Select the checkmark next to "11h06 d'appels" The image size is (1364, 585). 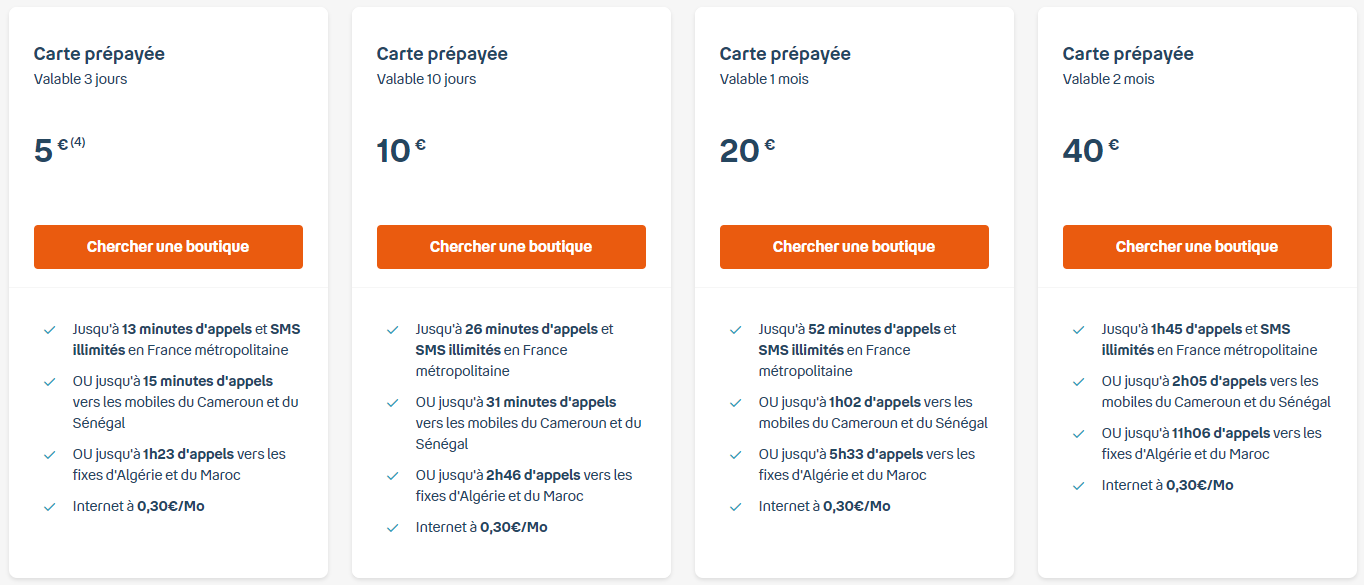pyautogui.click(x=1079, y=433)
